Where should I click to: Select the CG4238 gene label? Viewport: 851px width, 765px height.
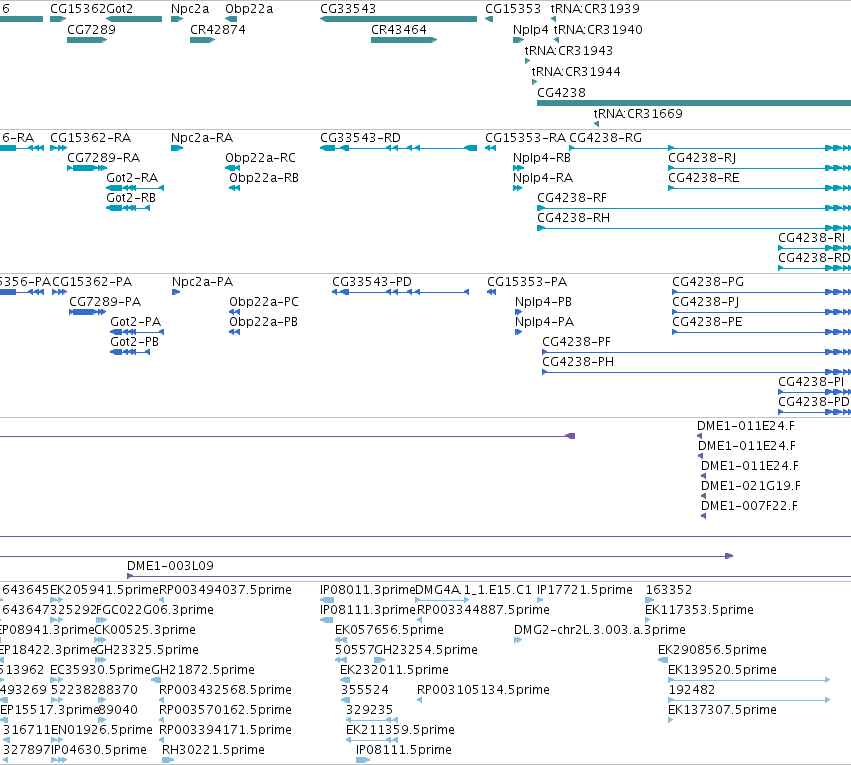click(561, 93)
